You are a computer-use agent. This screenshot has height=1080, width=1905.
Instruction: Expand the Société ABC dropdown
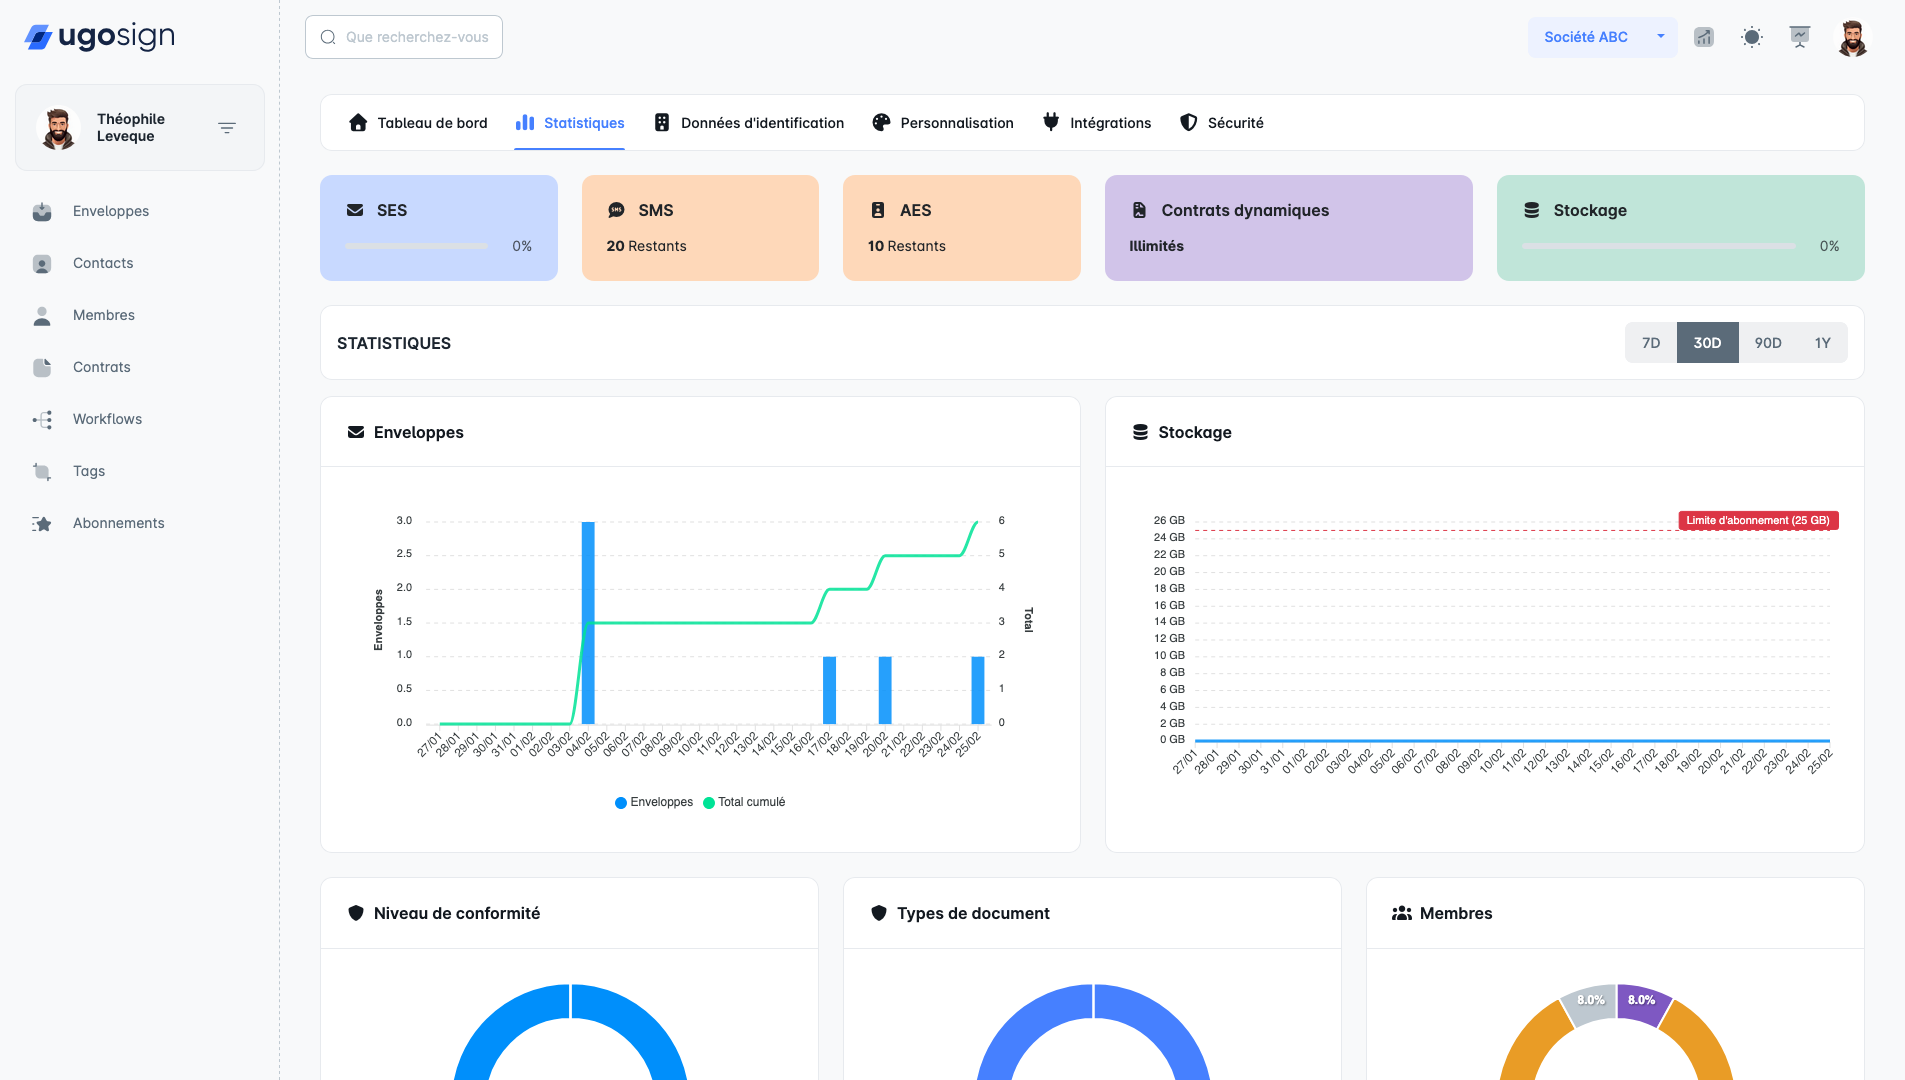click(x=1661, y=37)
